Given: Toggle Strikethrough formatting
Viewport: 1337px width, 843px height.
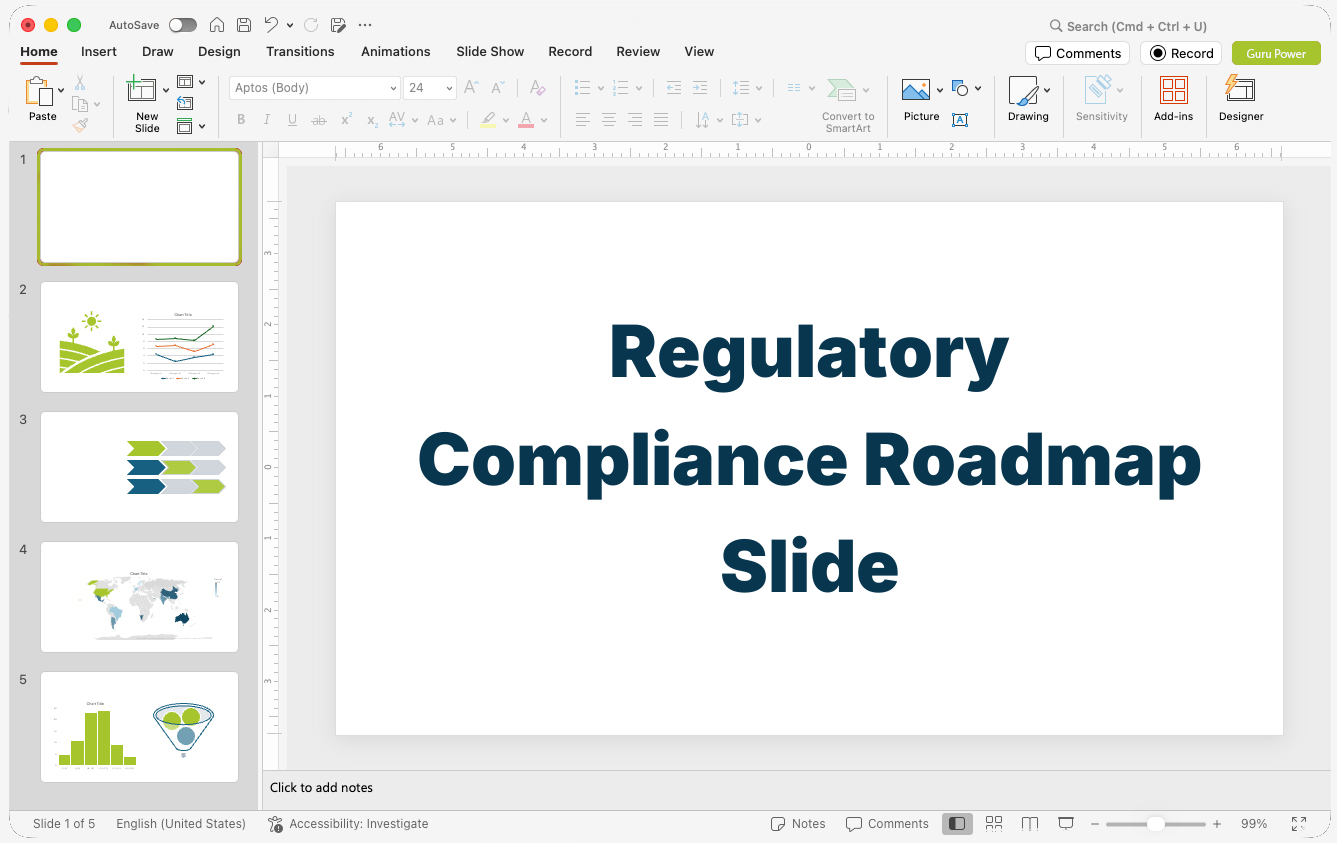Looking at the screenshot, I should pos(319,120).
